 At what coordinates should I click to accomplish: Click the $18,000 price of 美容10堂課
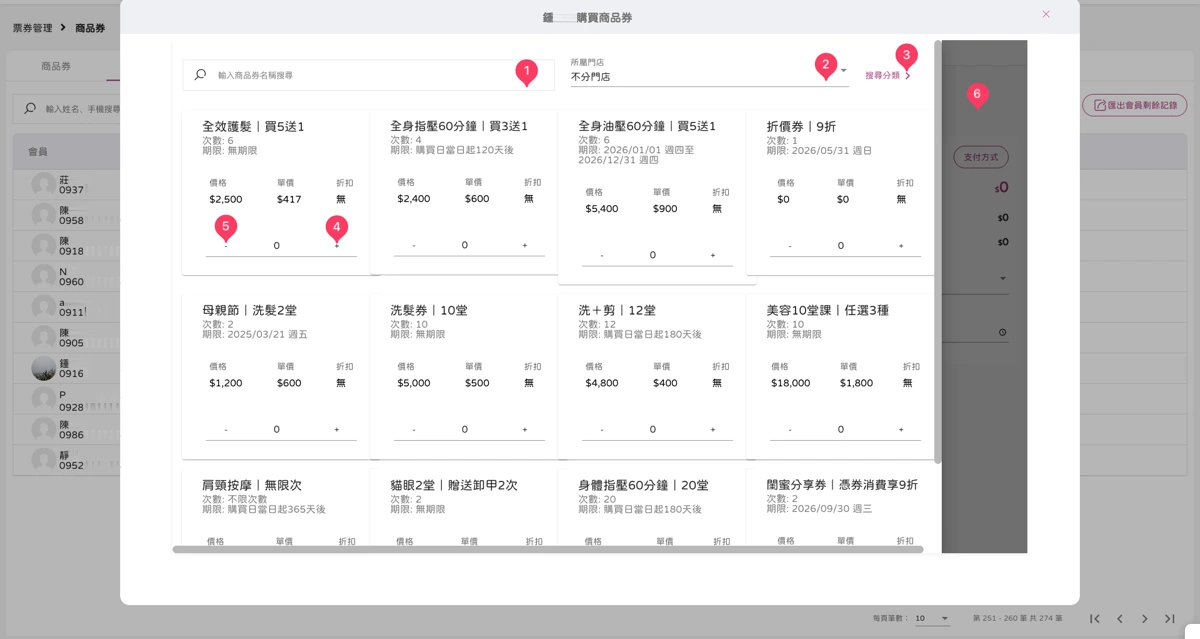click(x=791, y=383)
